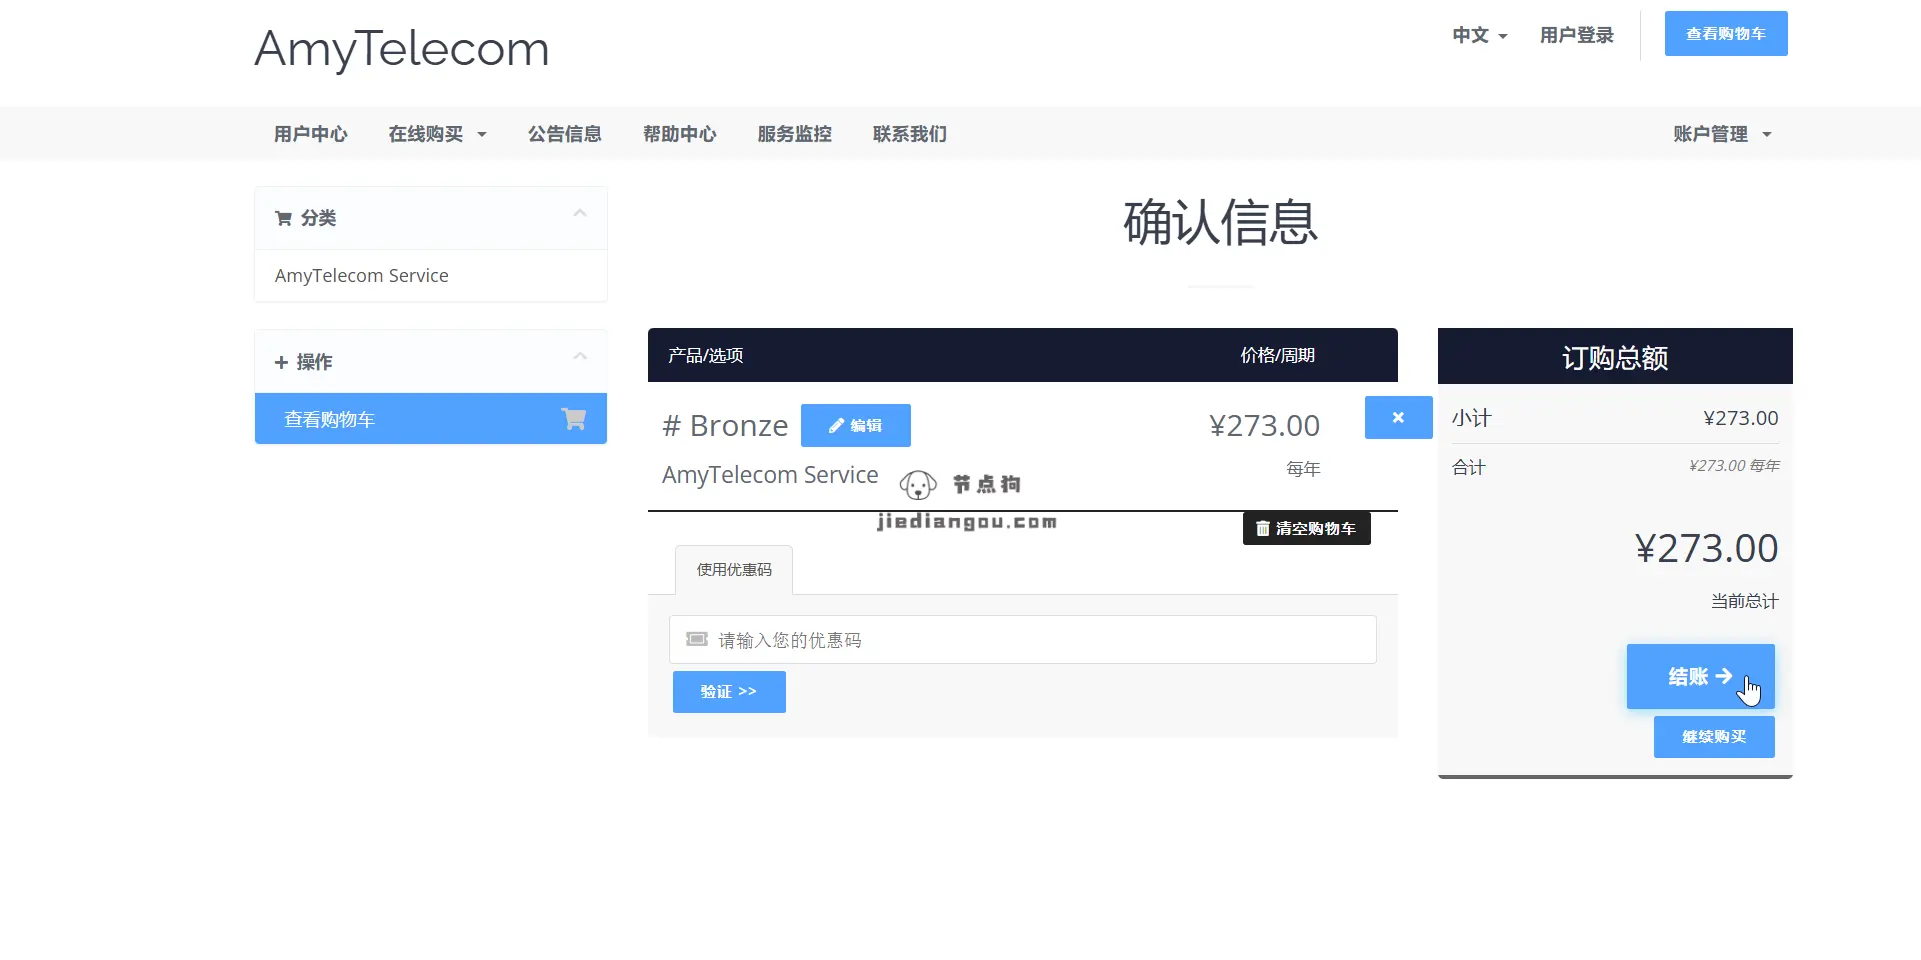
Task: Collapse the 分类 panel chevron
Action: pyautogui.click(x=580, y=213)
